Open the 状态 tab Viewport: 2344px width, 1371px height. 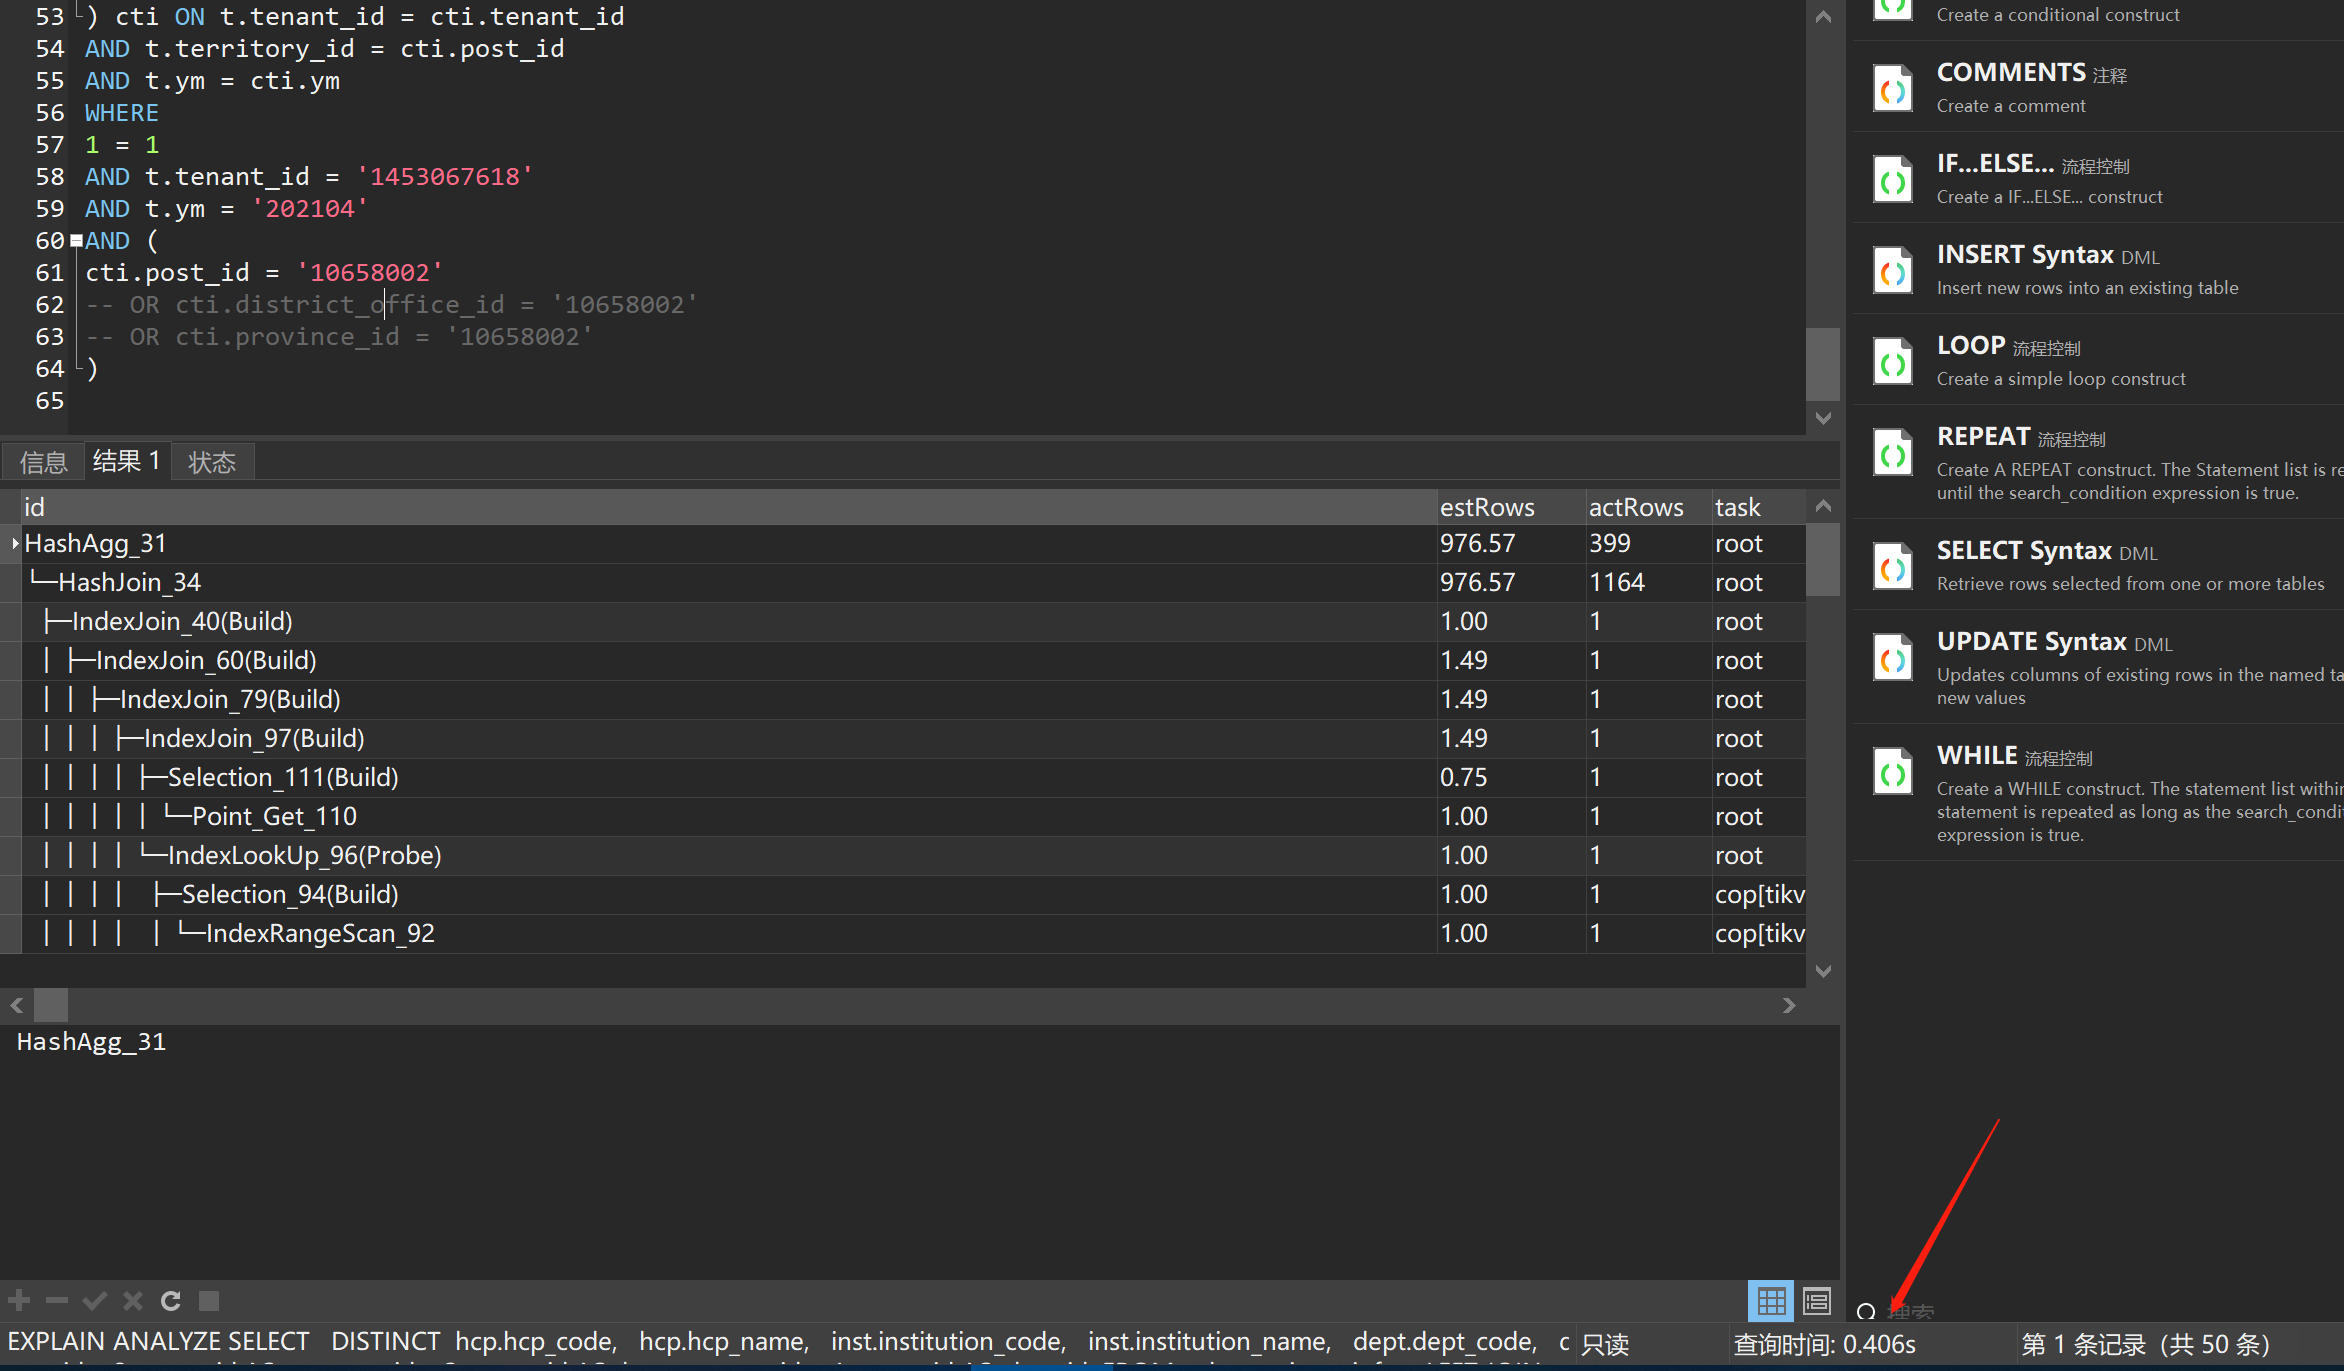pyautogui.click(x=212, y=462)
